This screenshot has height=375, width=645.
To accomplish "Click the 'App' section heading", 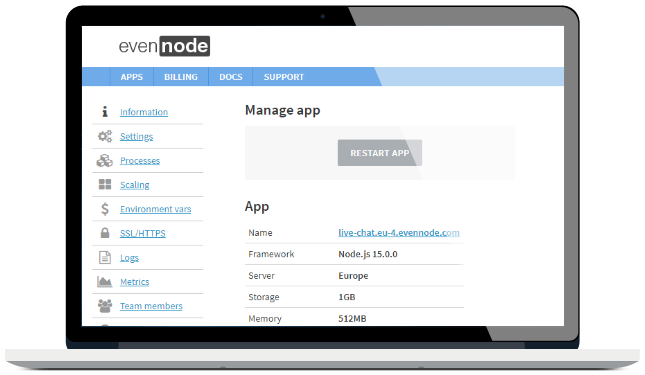I will (x=257, y=206).
